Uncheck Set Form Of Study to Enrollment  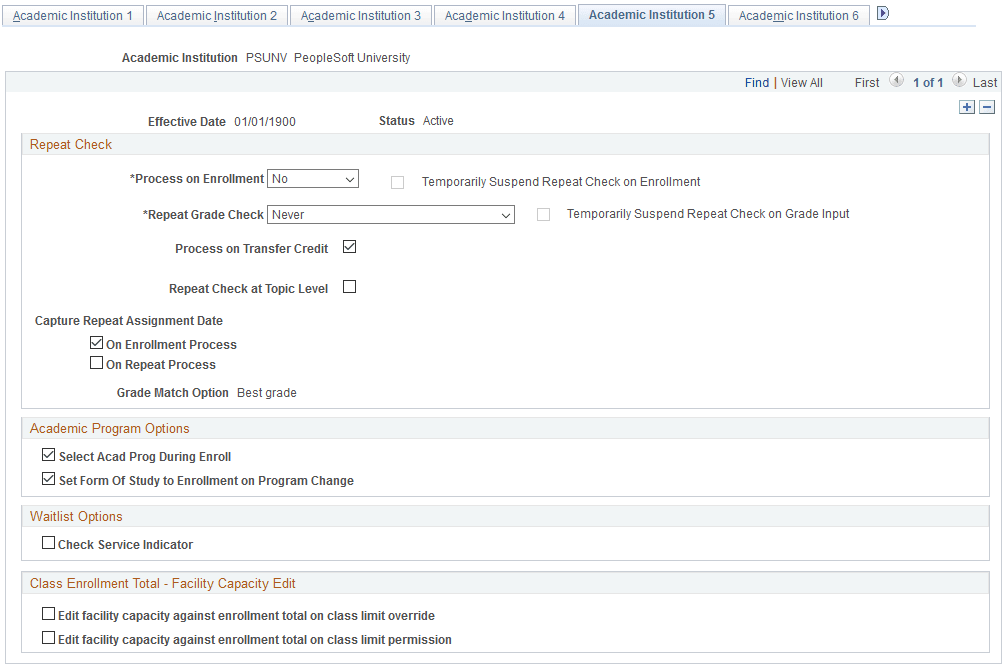click(48, 478)
